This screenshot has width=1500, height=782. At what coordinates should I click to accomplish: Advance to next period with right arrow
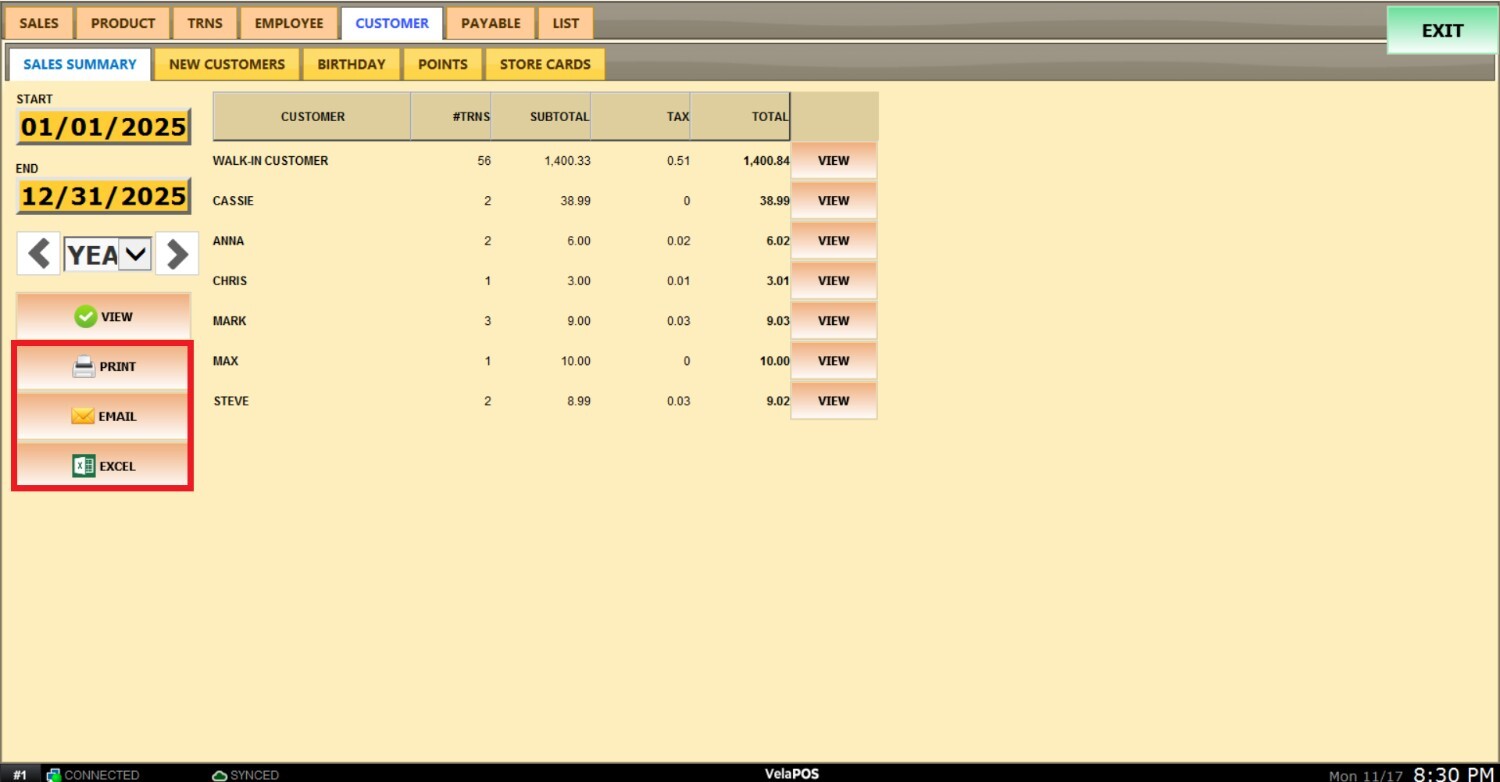(x=177, y=254)
